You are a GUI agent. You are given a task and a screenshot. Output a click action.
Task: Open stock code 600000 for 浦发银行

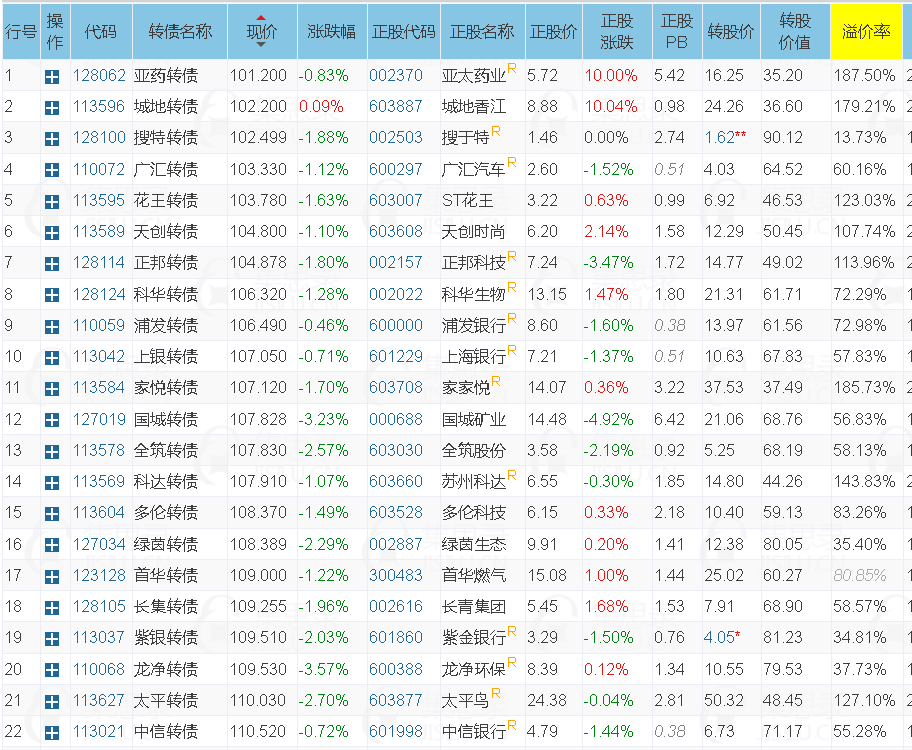coord(396,325)
